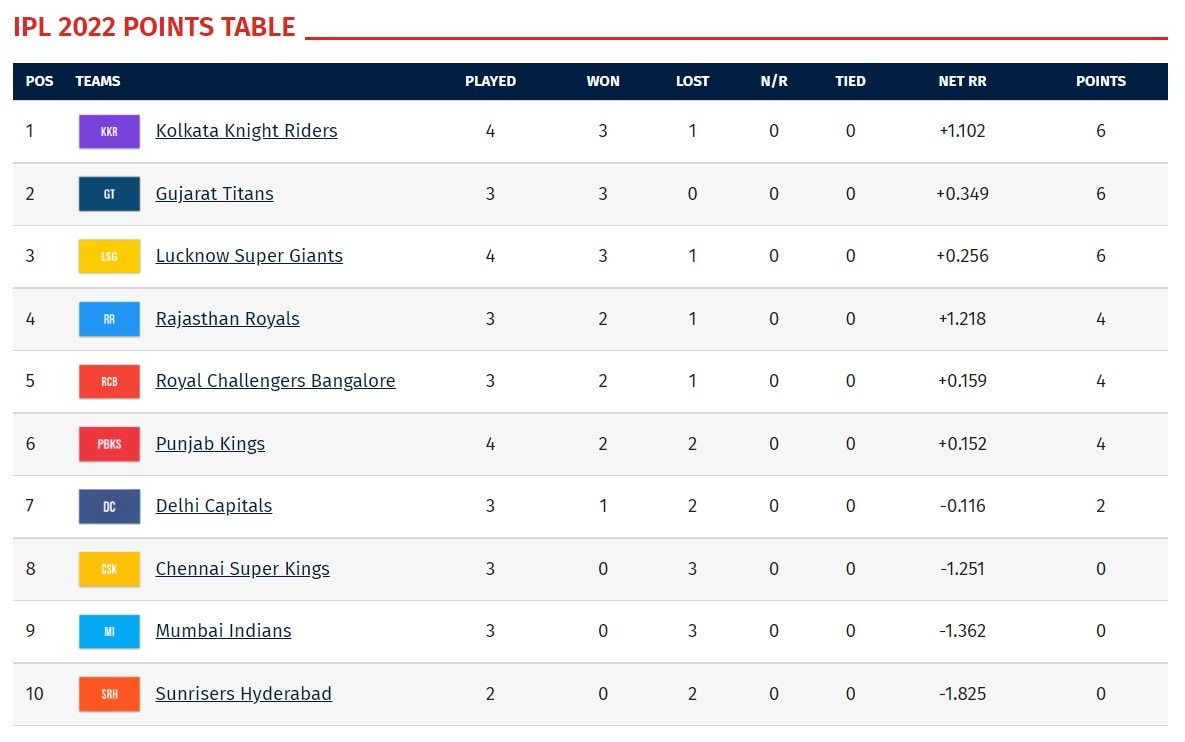
Task: Click the RR team logo
Action: pyautogui.click(x=108, y=318)
